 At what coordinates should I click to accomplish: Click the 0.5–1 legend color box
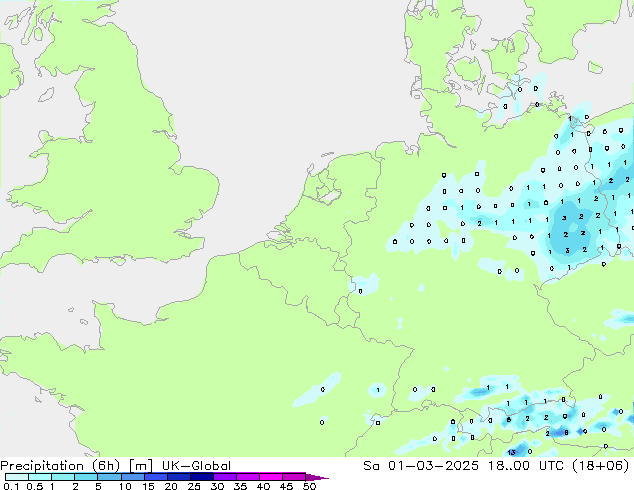pos(40,477)
